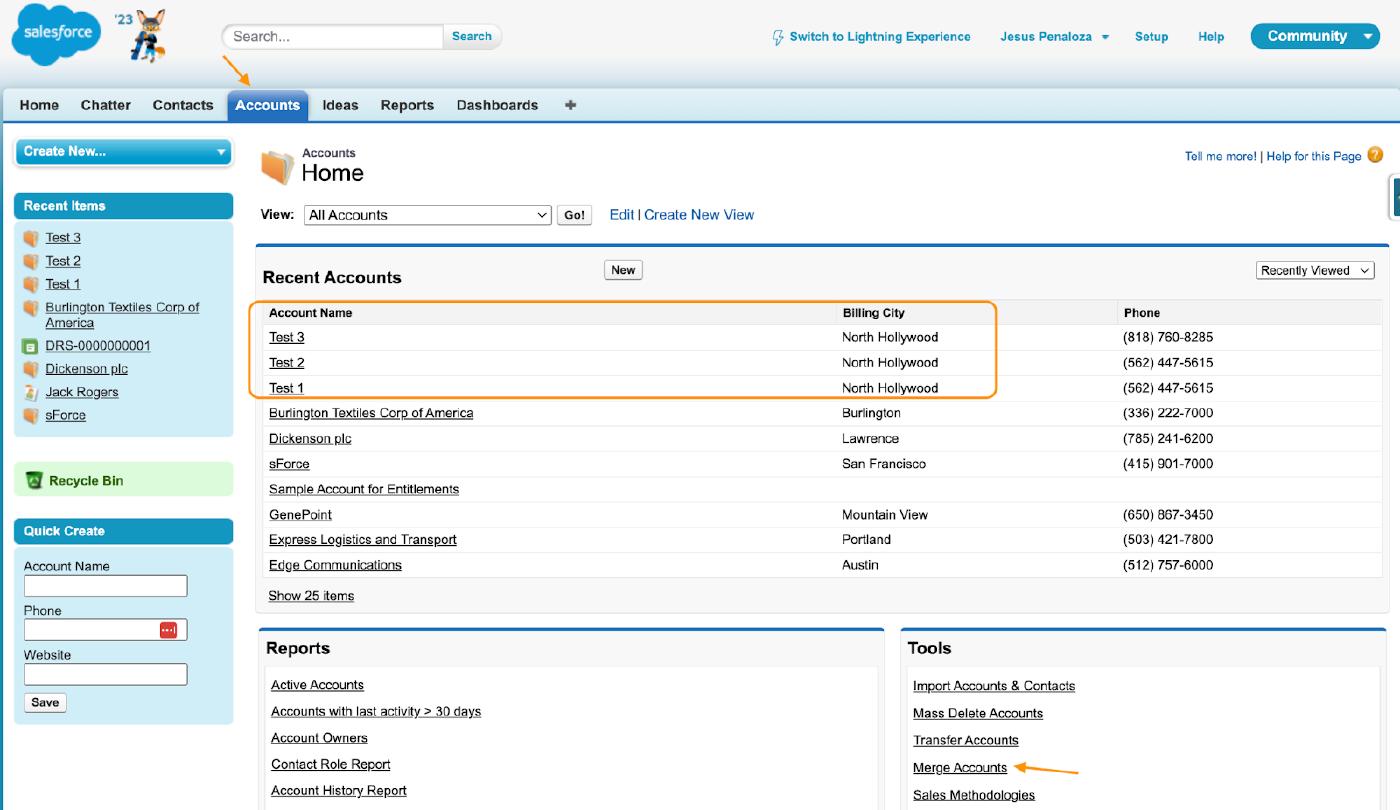Click the top search box
Image resolution: width=1400 pixels, height=810 pixels.
[332, 37]
